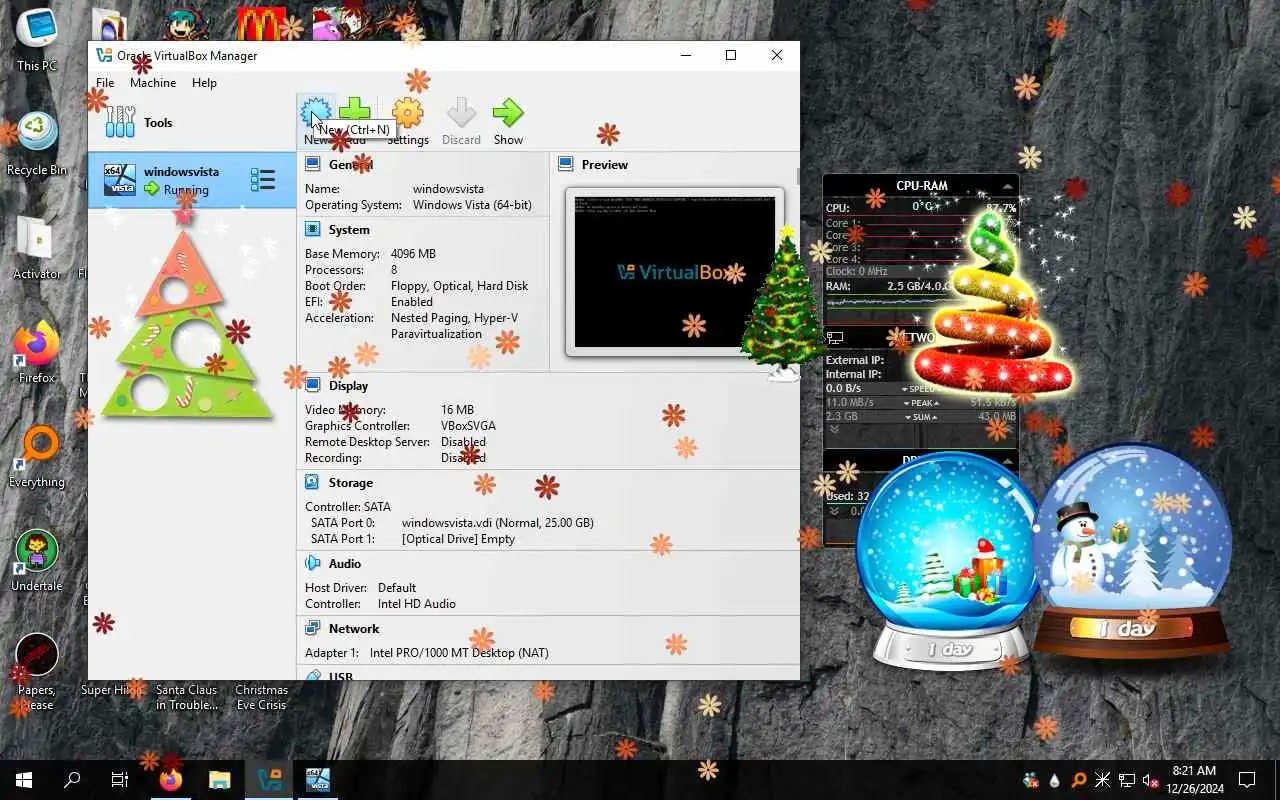Click the Storage section header

(x=350, y=482)
